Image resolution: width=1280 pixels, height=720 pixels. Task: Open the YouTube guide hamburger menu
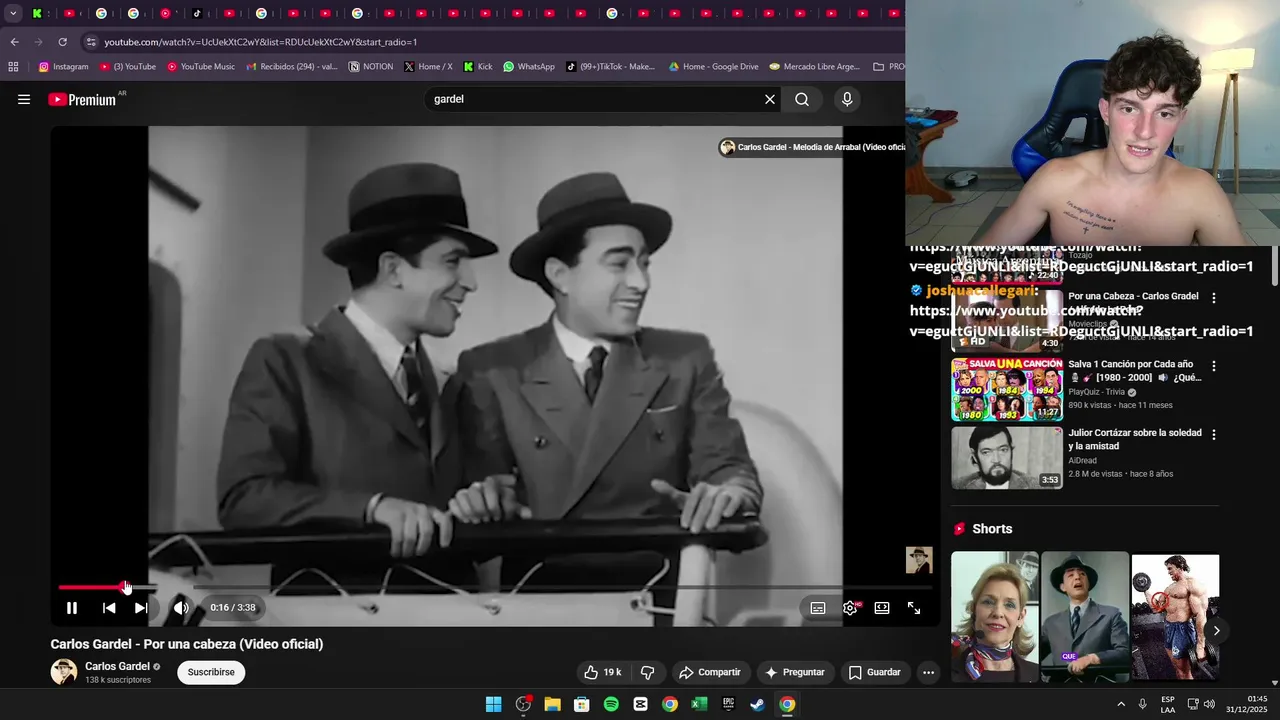(24, 99)
